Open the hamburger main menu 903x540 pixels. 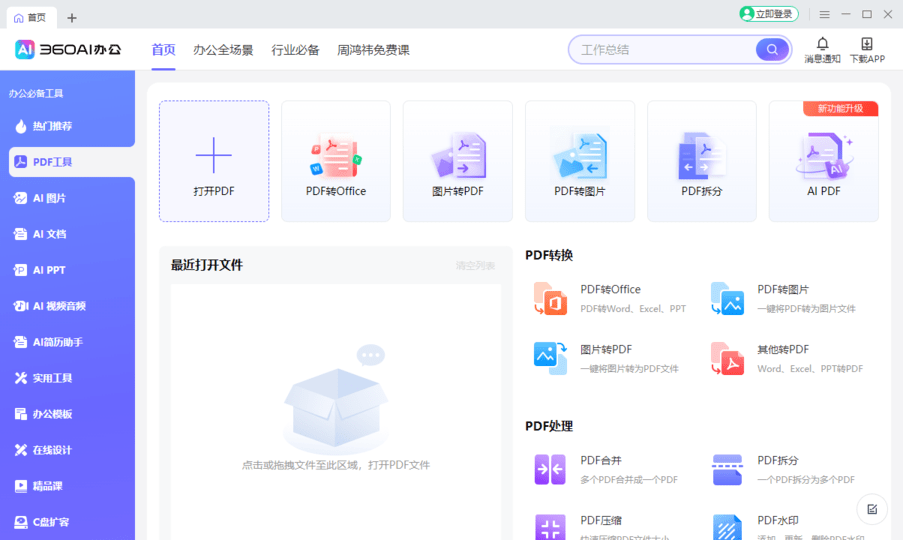pyautogui.click(x=824, y=14)
